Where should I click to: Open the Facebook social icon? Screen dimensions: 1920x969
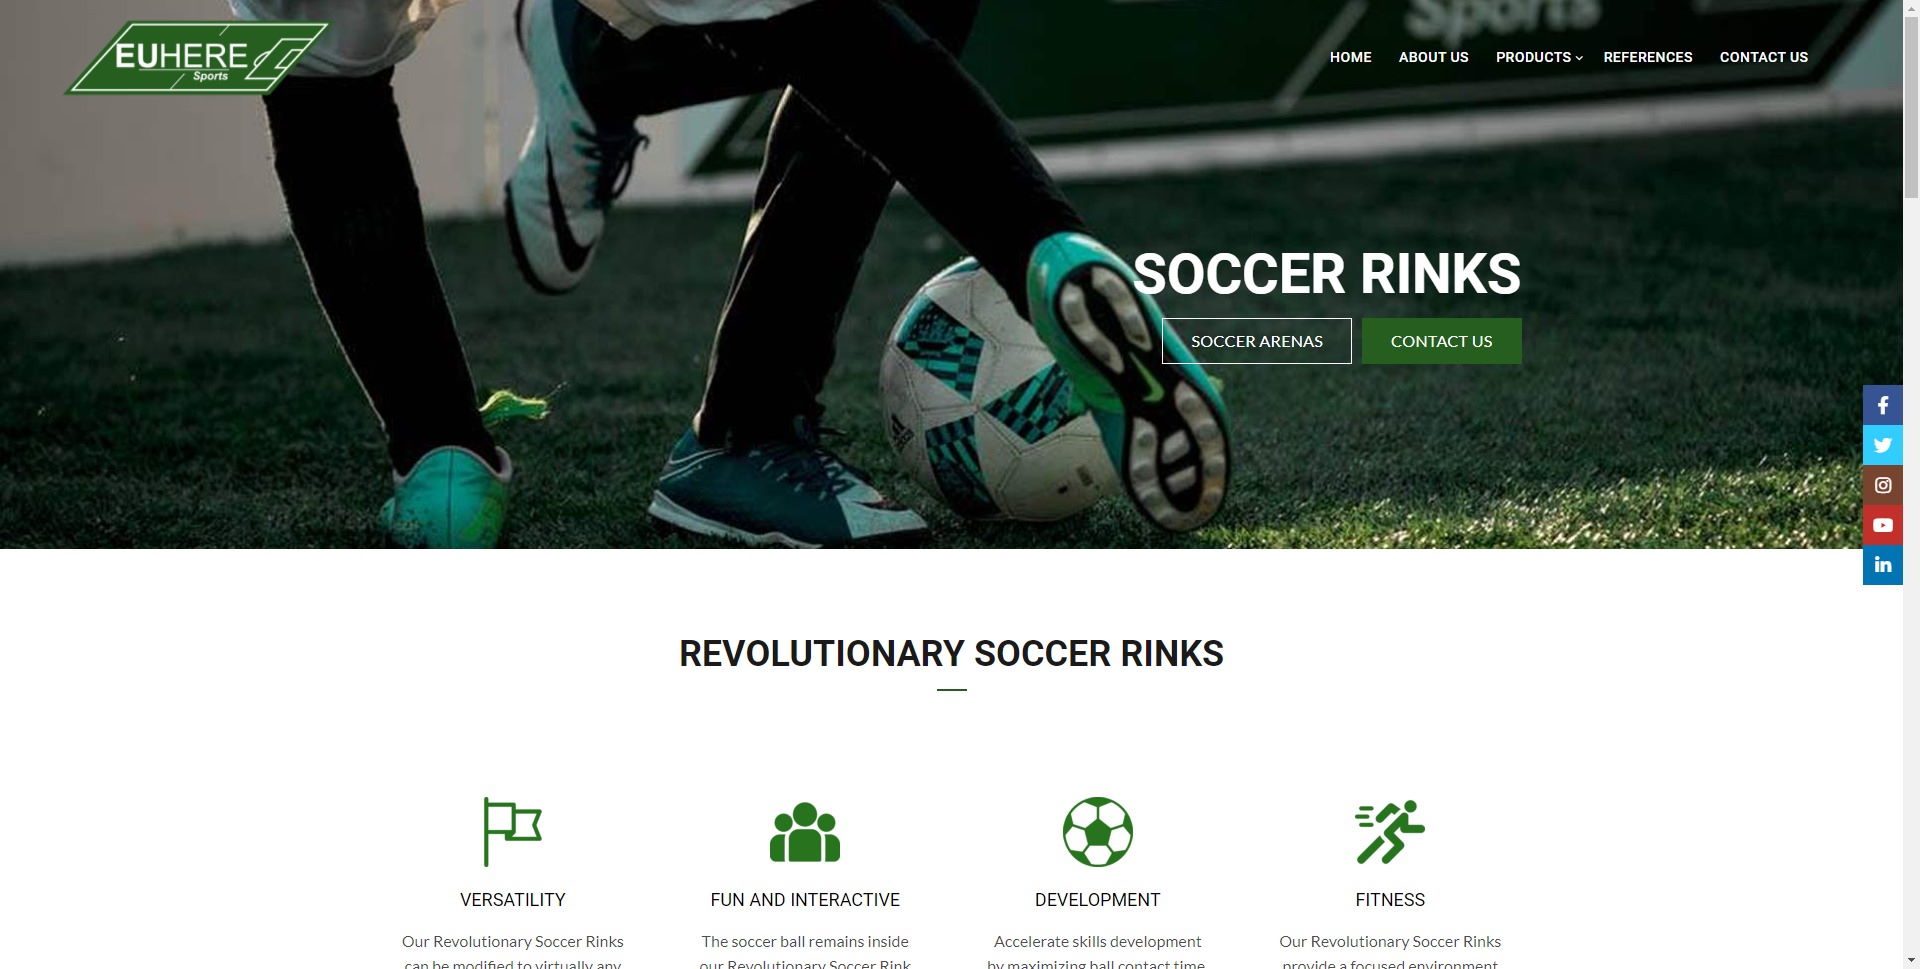tap(1882, 405)
